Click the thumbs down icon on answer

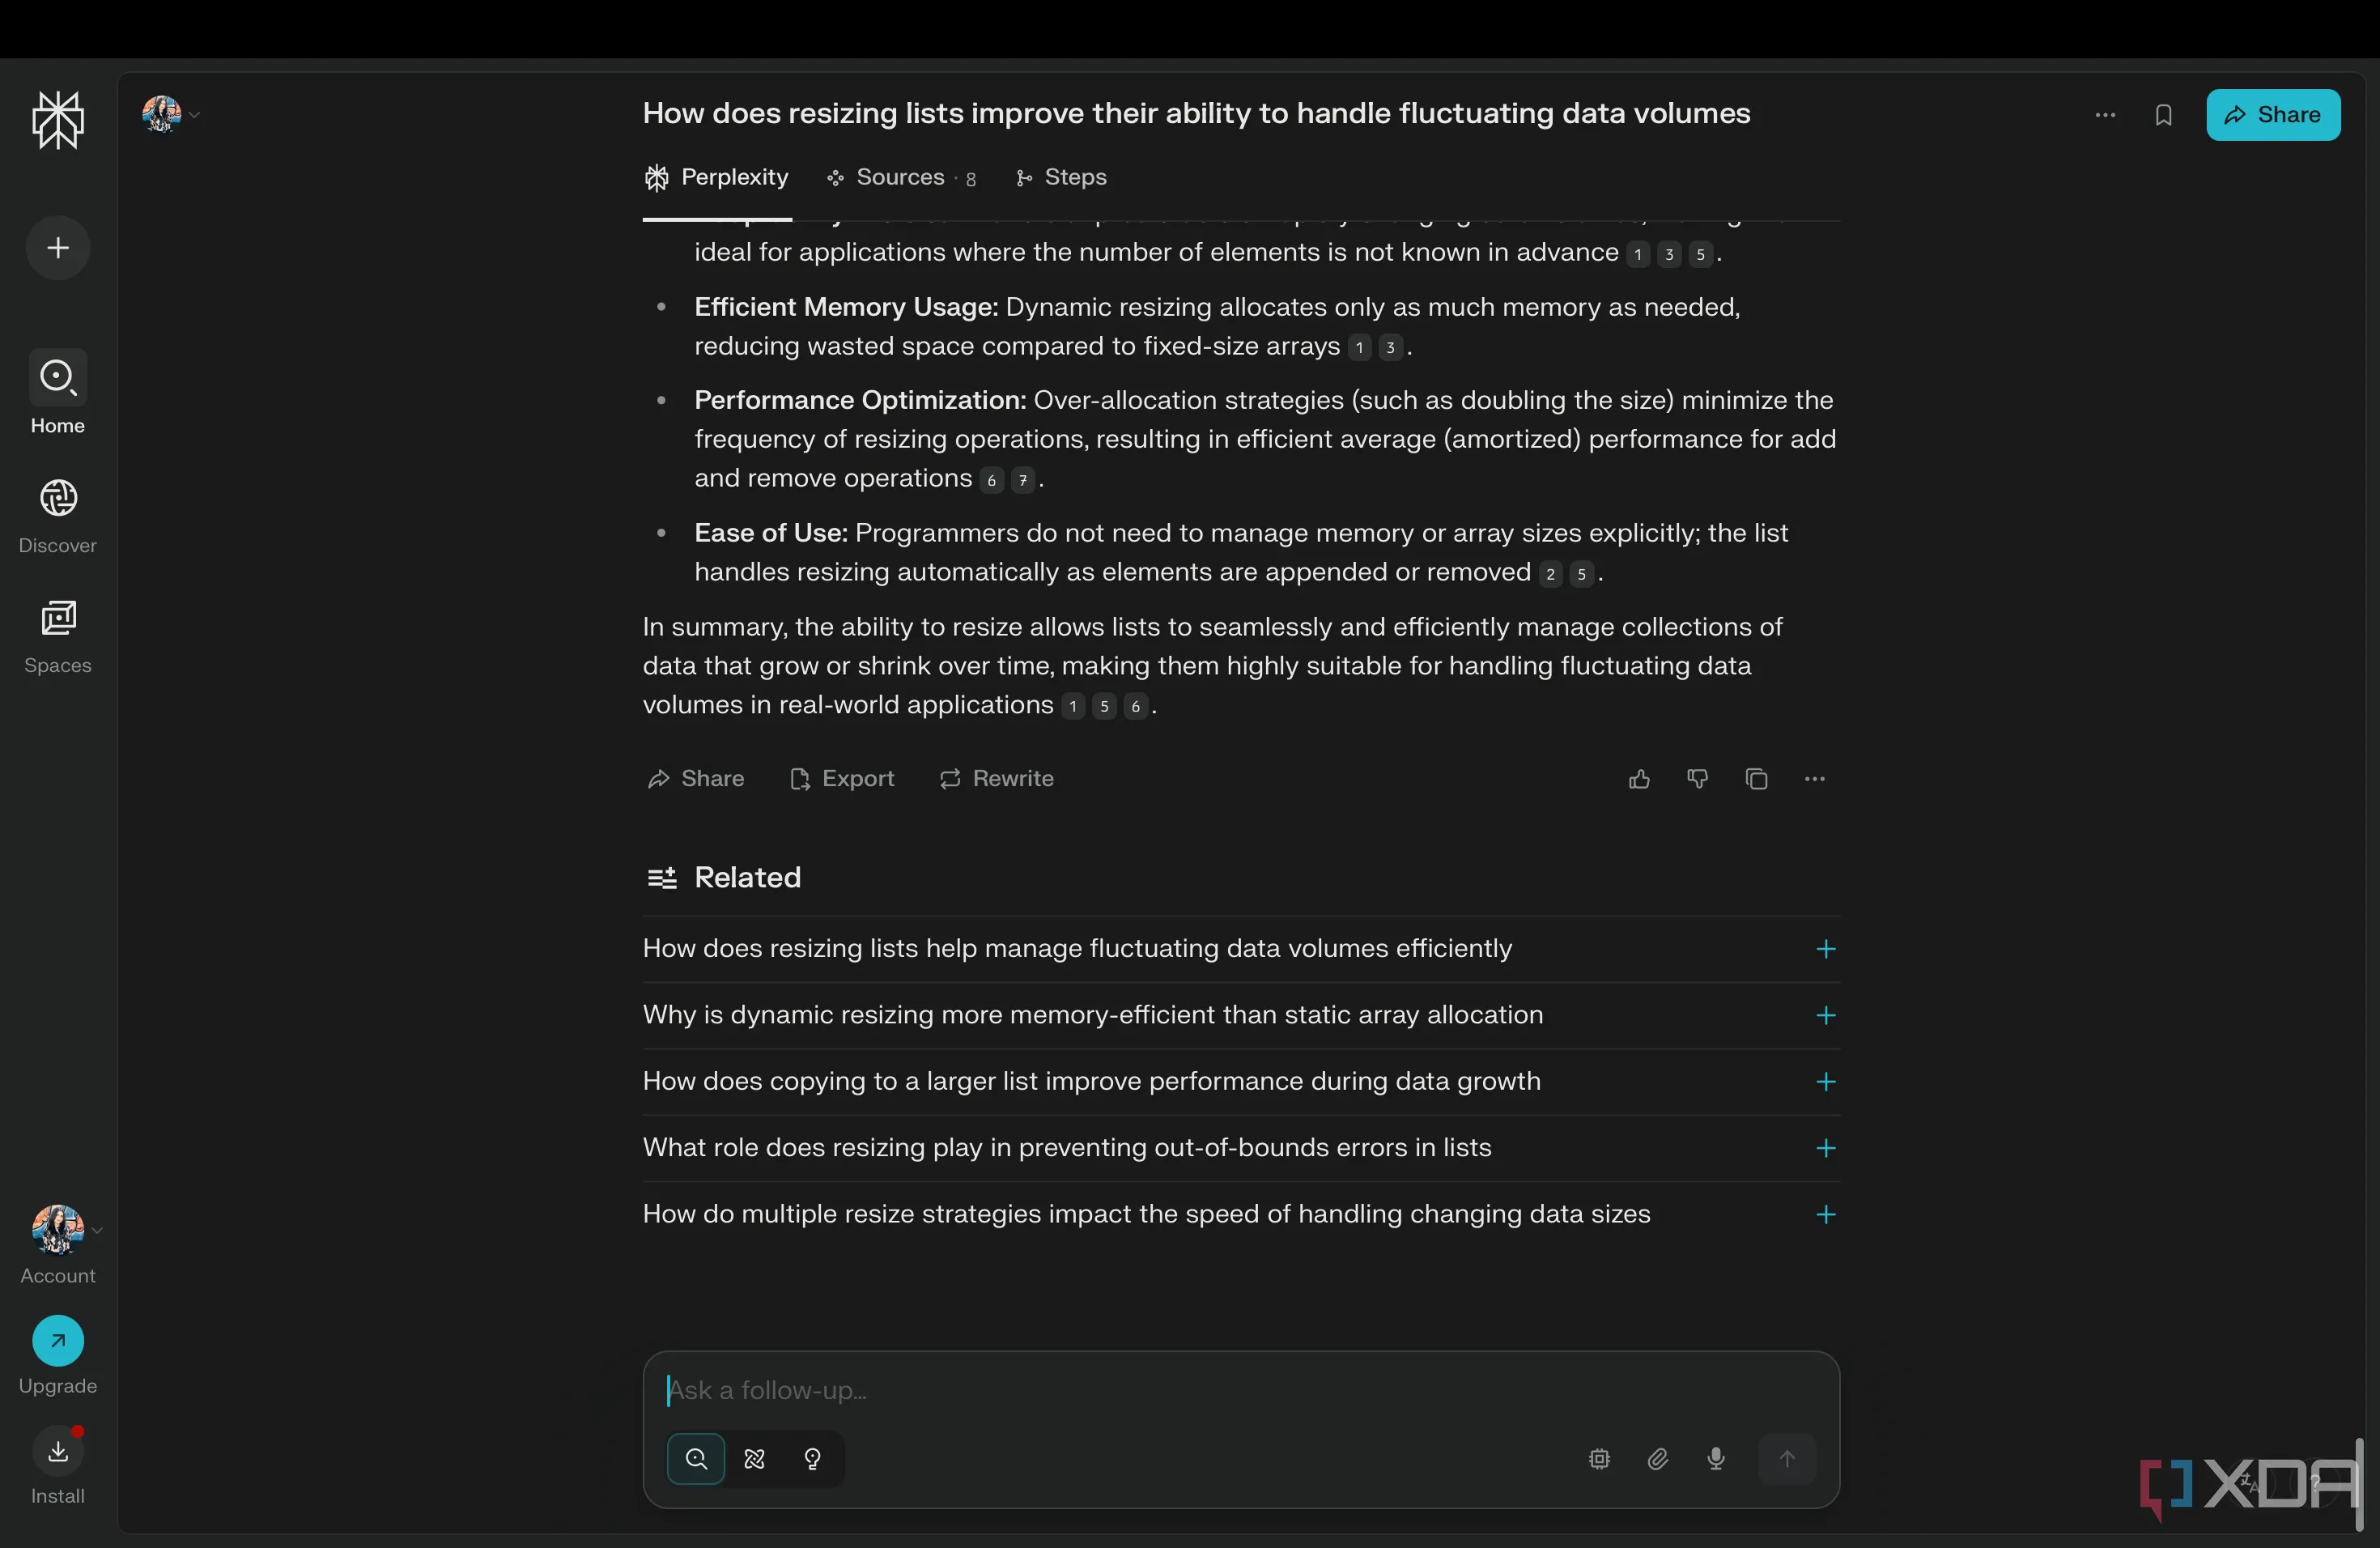[1697, 779]
